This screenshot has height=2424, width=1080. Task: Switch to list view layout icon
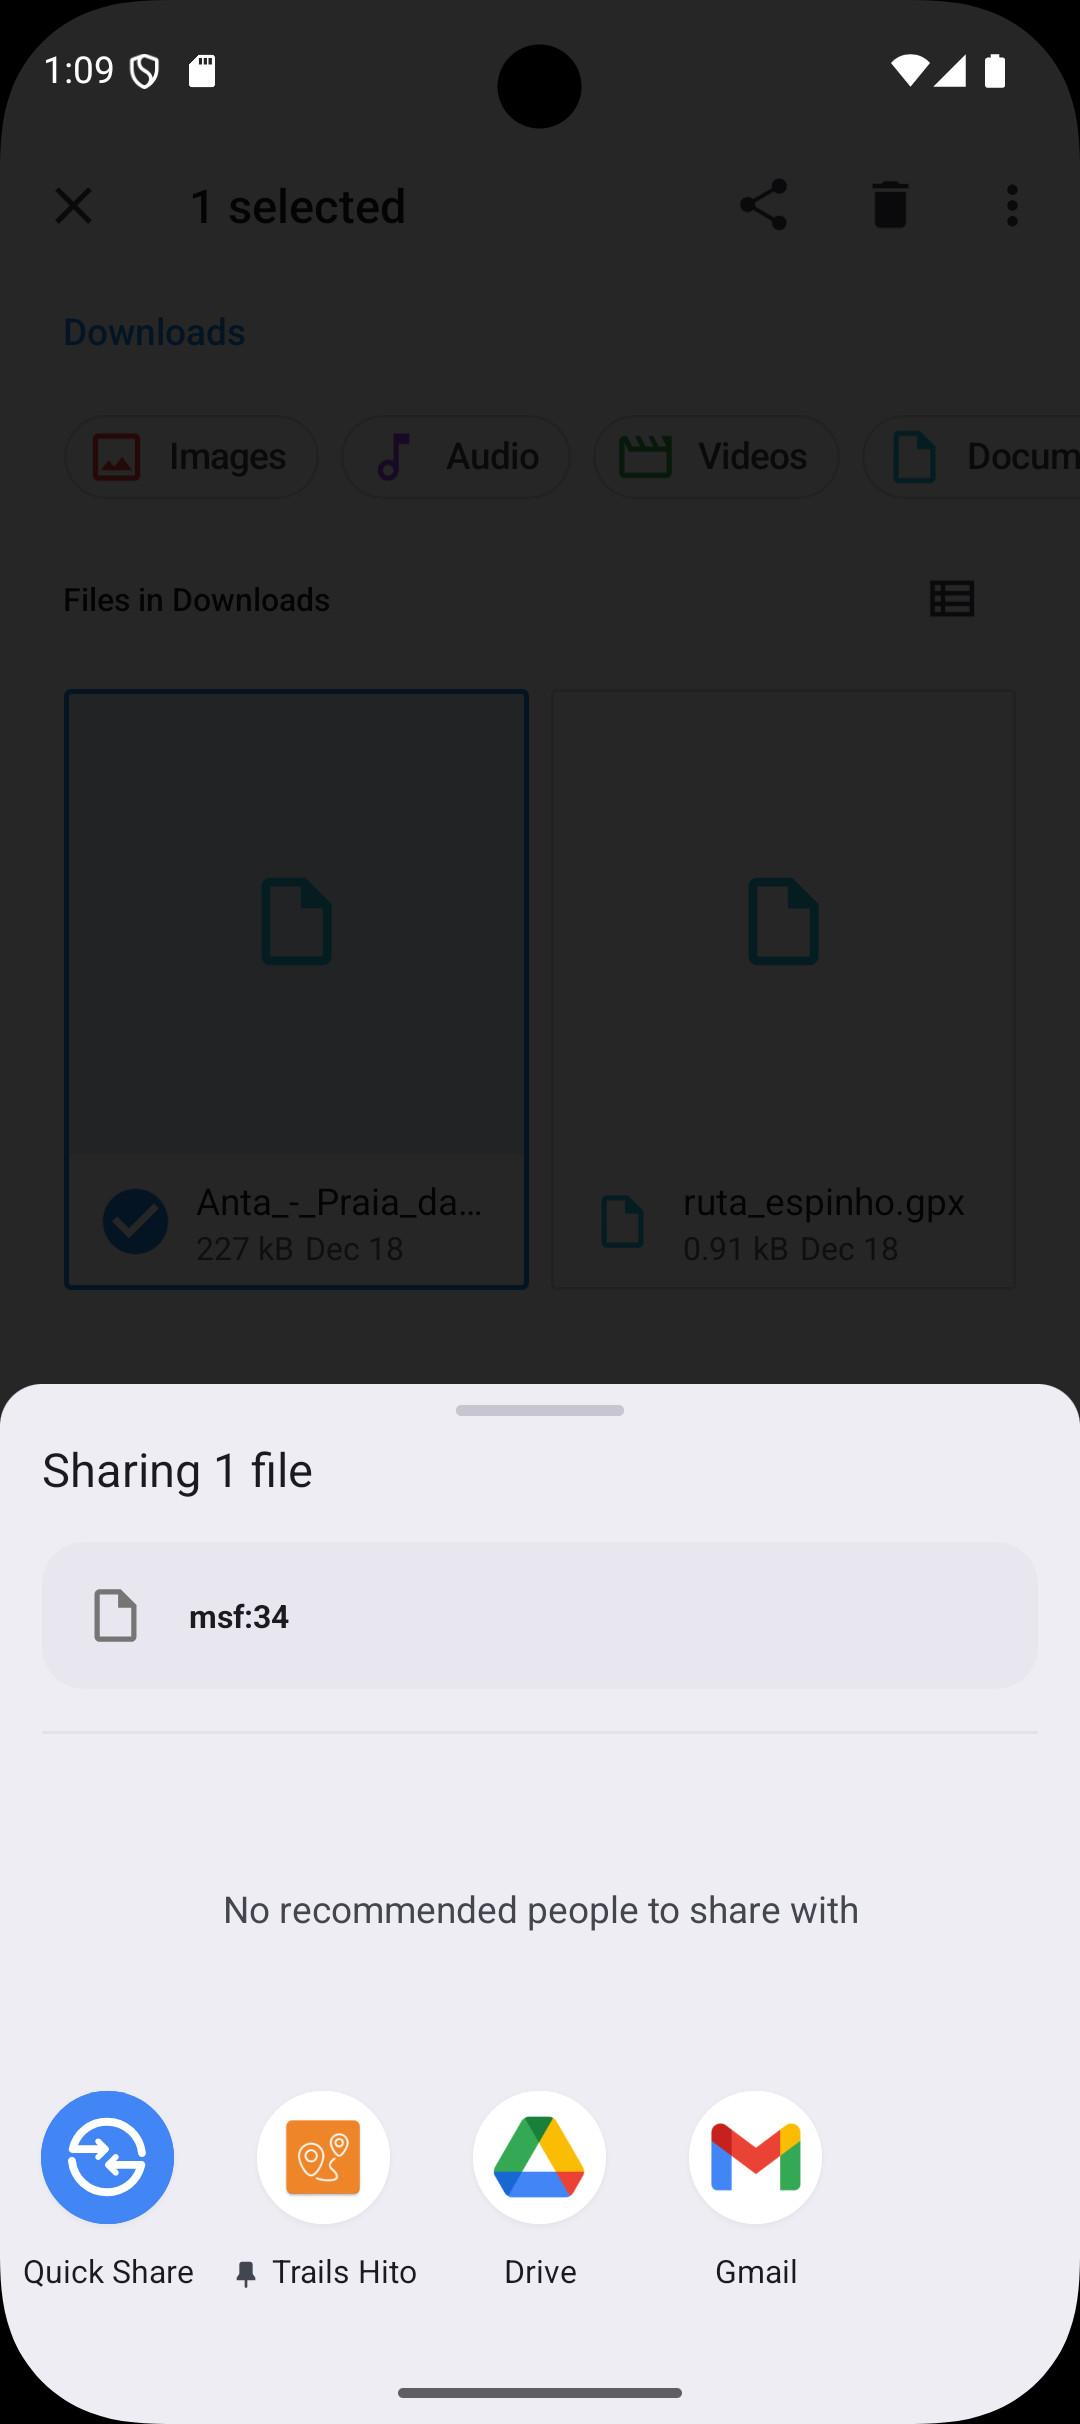point(952,599)
